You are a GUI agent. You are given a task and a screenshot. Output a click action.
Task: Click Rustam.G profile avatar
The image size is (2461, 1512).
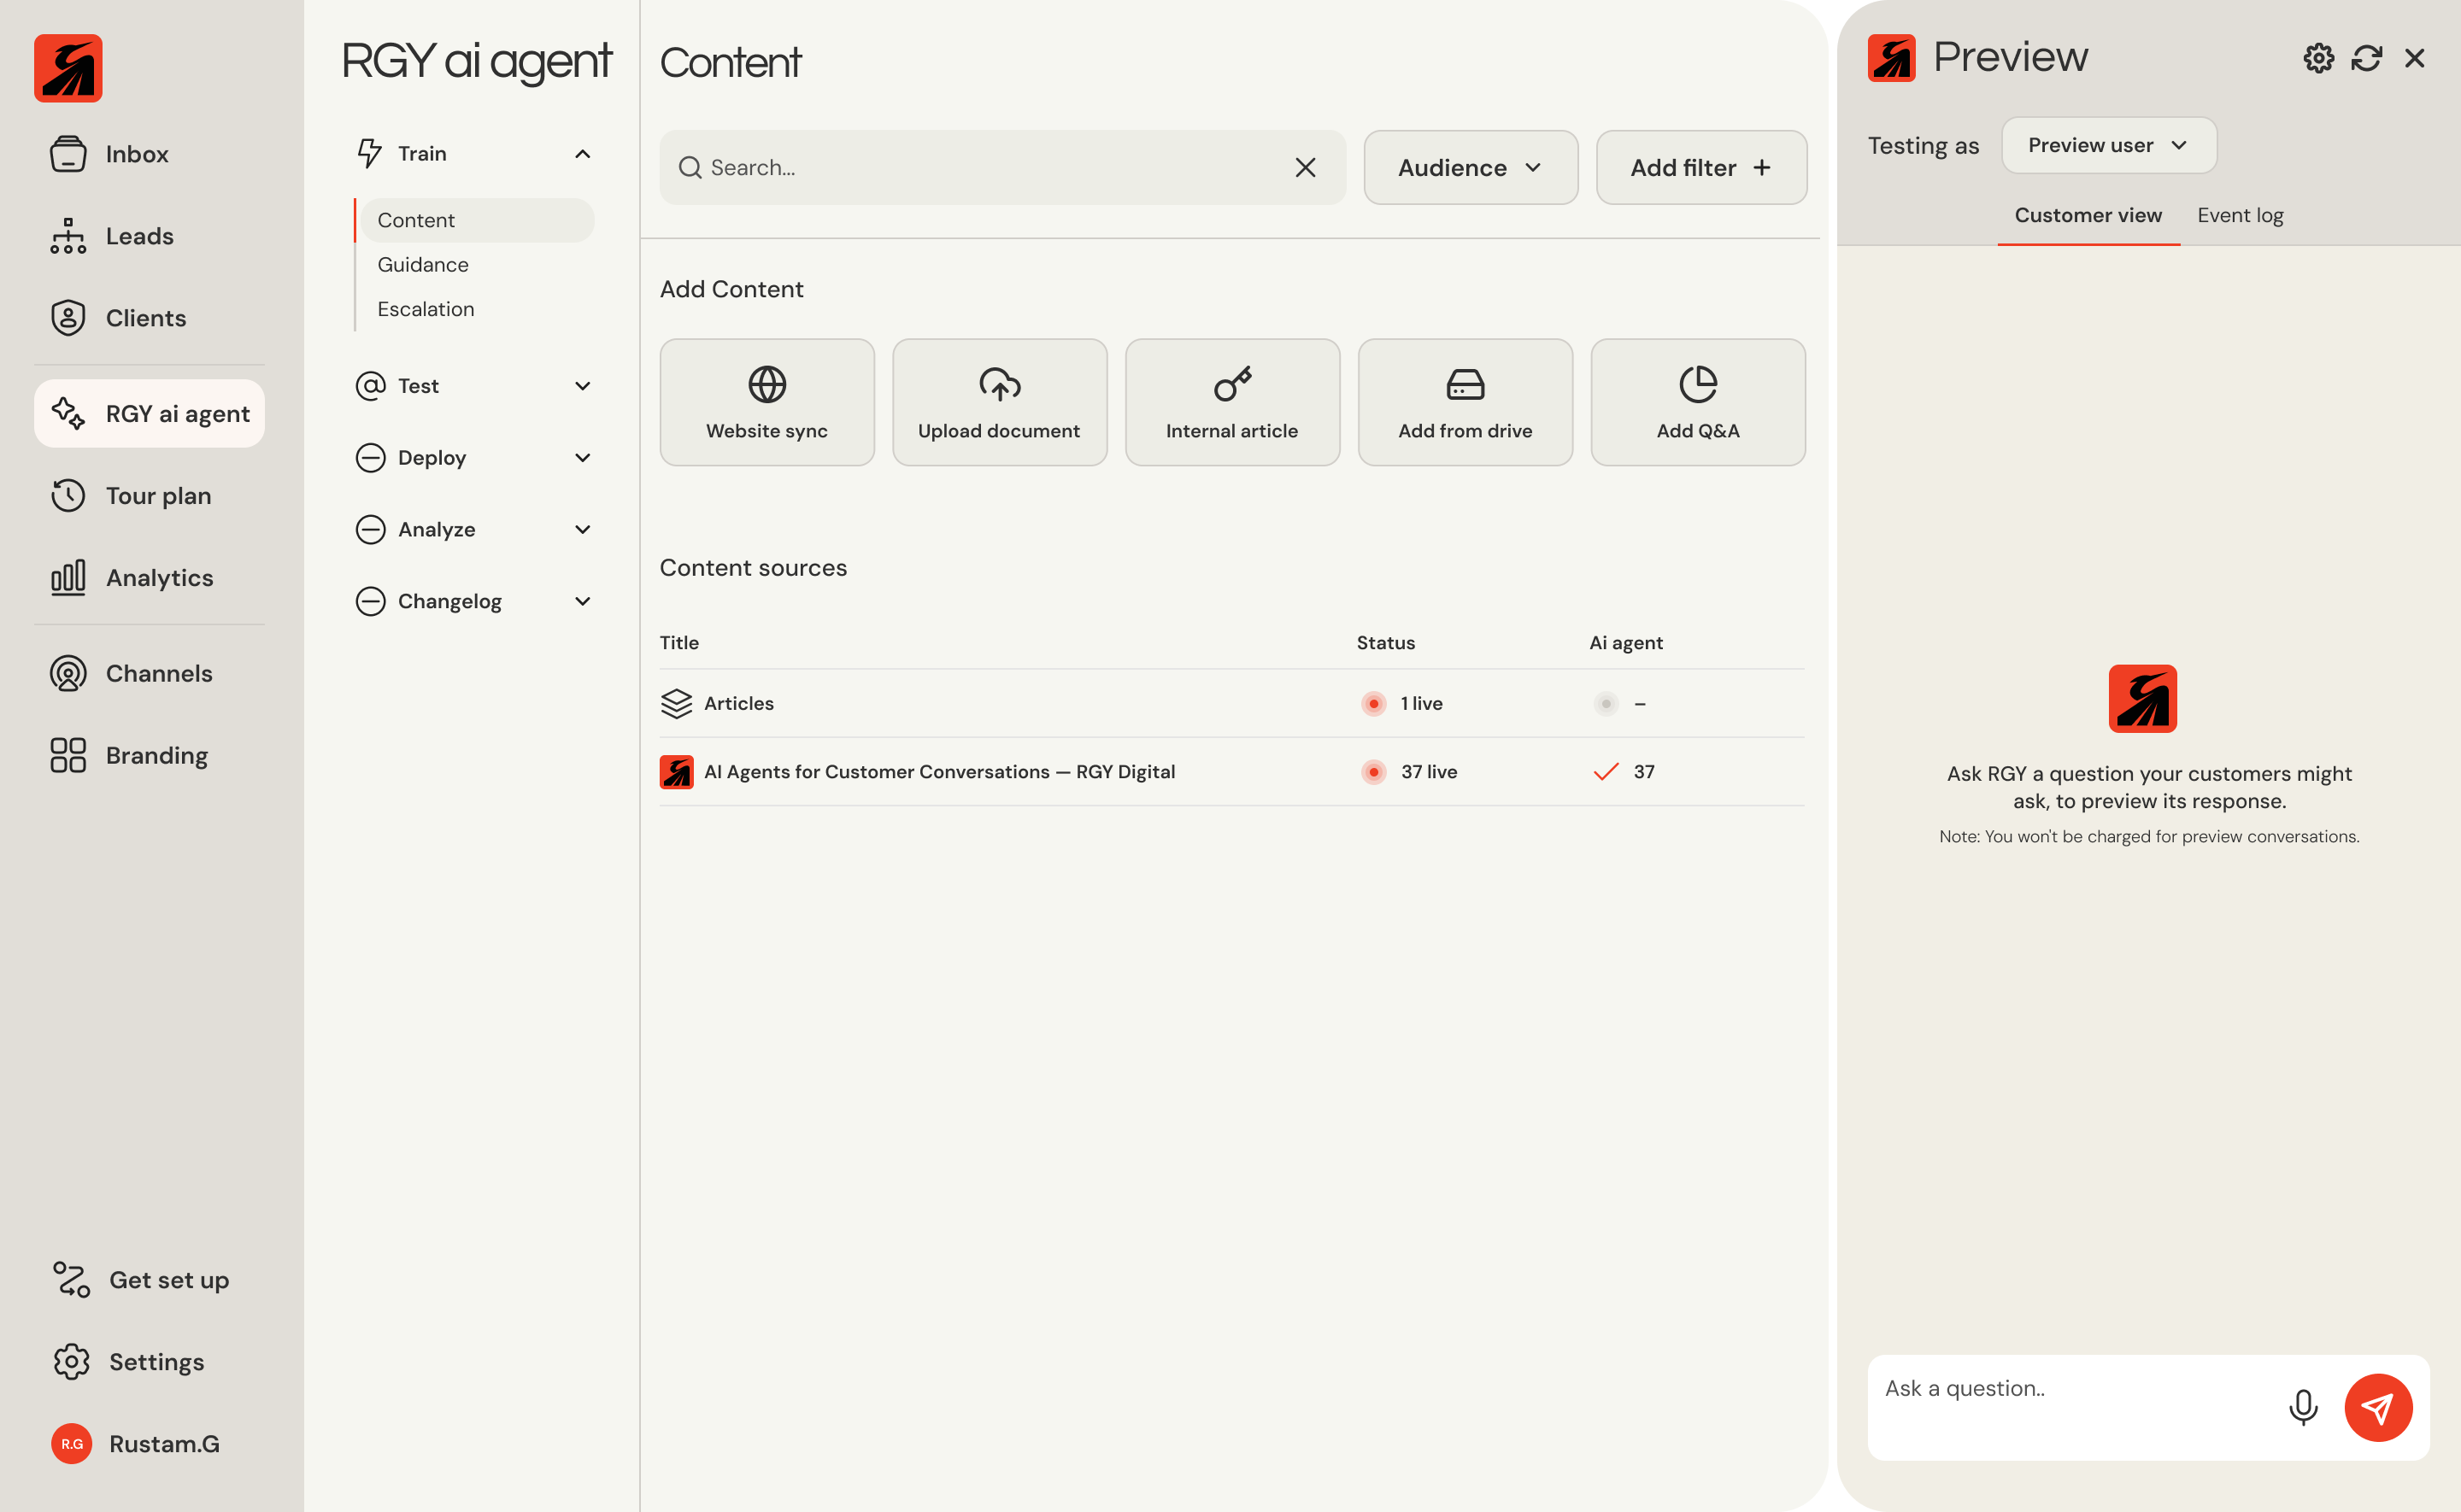click(x=70, y=1443)
